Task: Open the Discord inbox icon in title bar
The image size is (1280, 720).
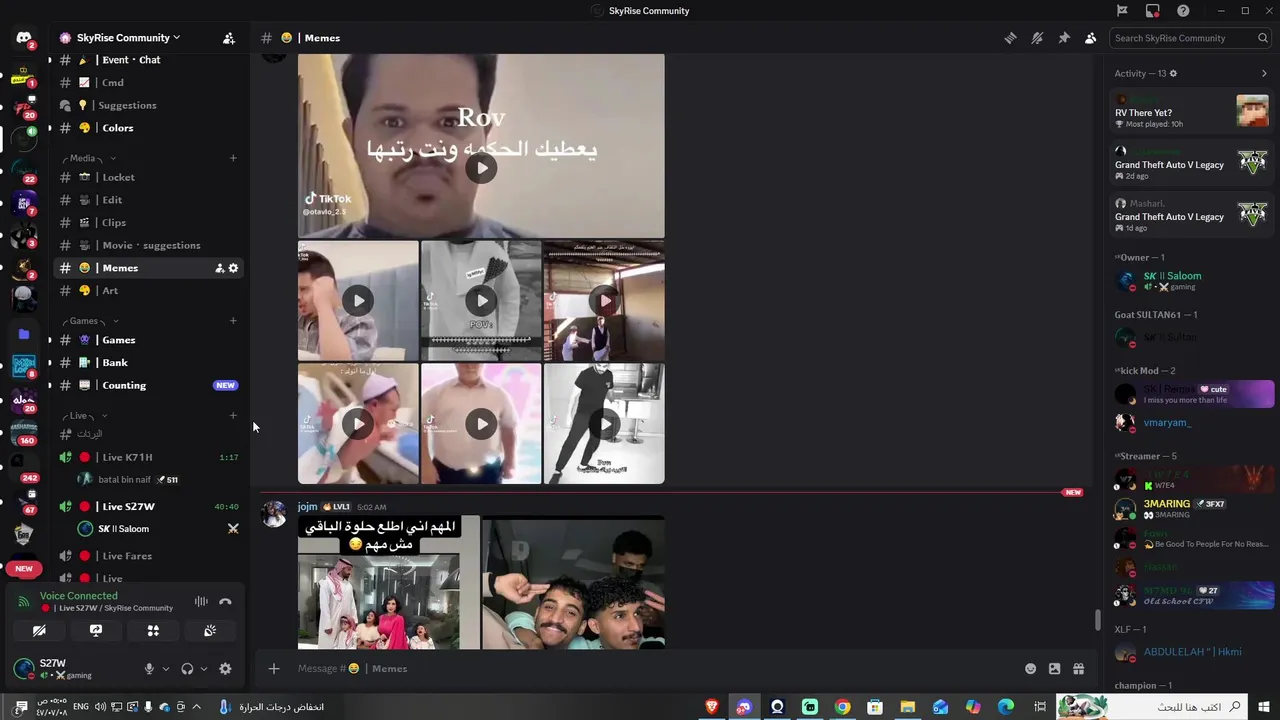Action: [x=1153, y=11]
